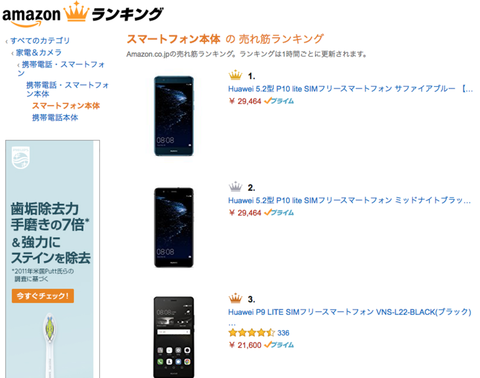This screenshot has height=378, width=480.
Task: Click the silver crown beside rank 2
Action: tap(235, 187)
